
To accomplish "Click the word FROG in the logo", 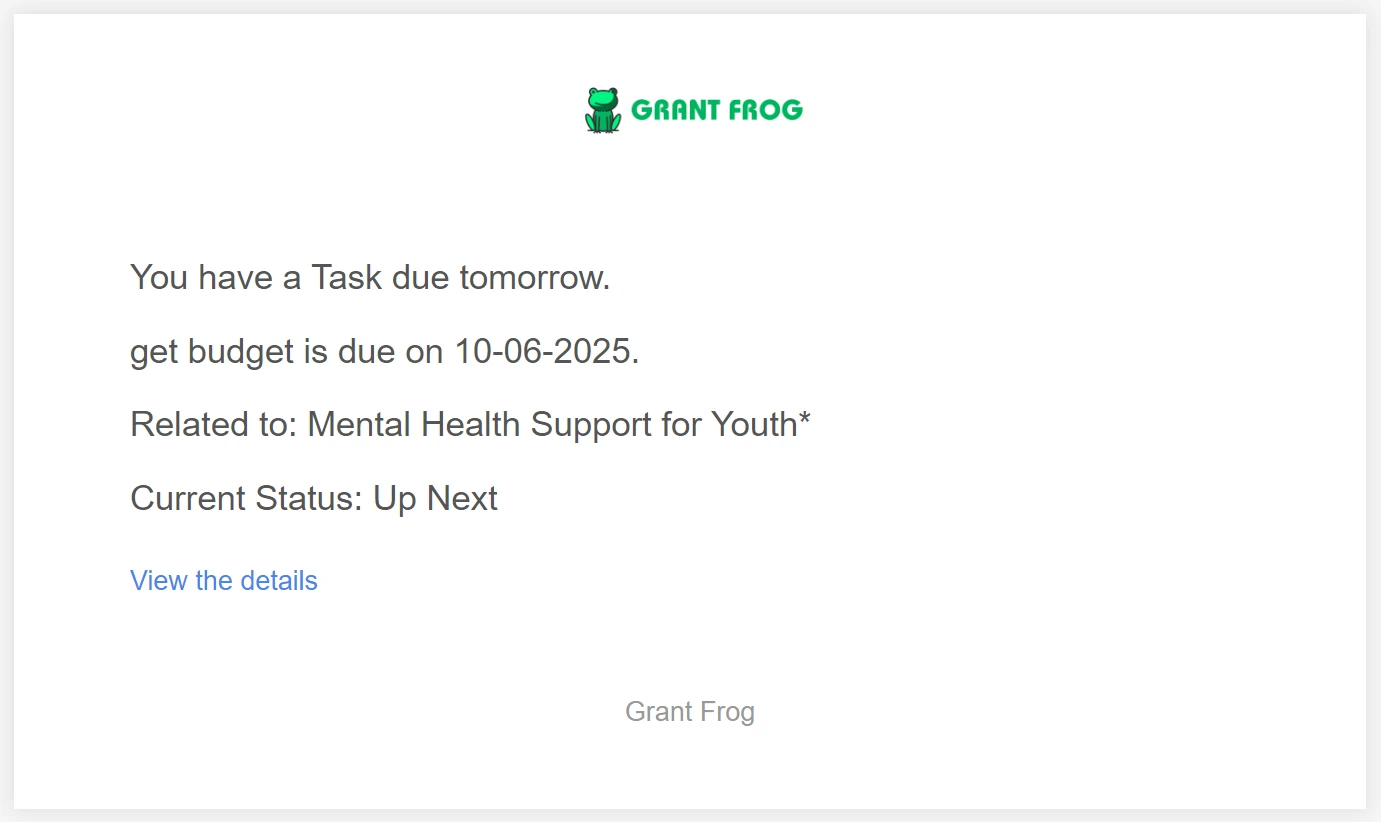I will 766,110.
